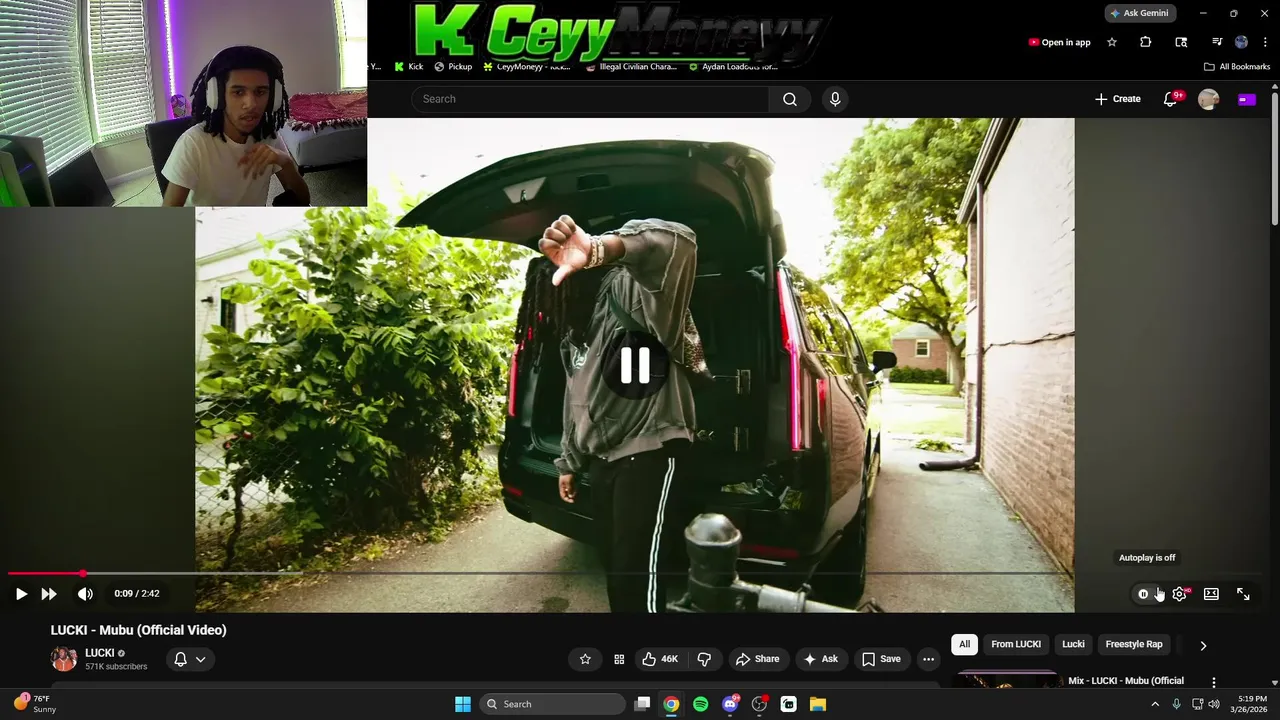Open options for Mix - LUCKI - Mubu
The height and width of the screenshot is (720, 1280).
(1214, 682)
